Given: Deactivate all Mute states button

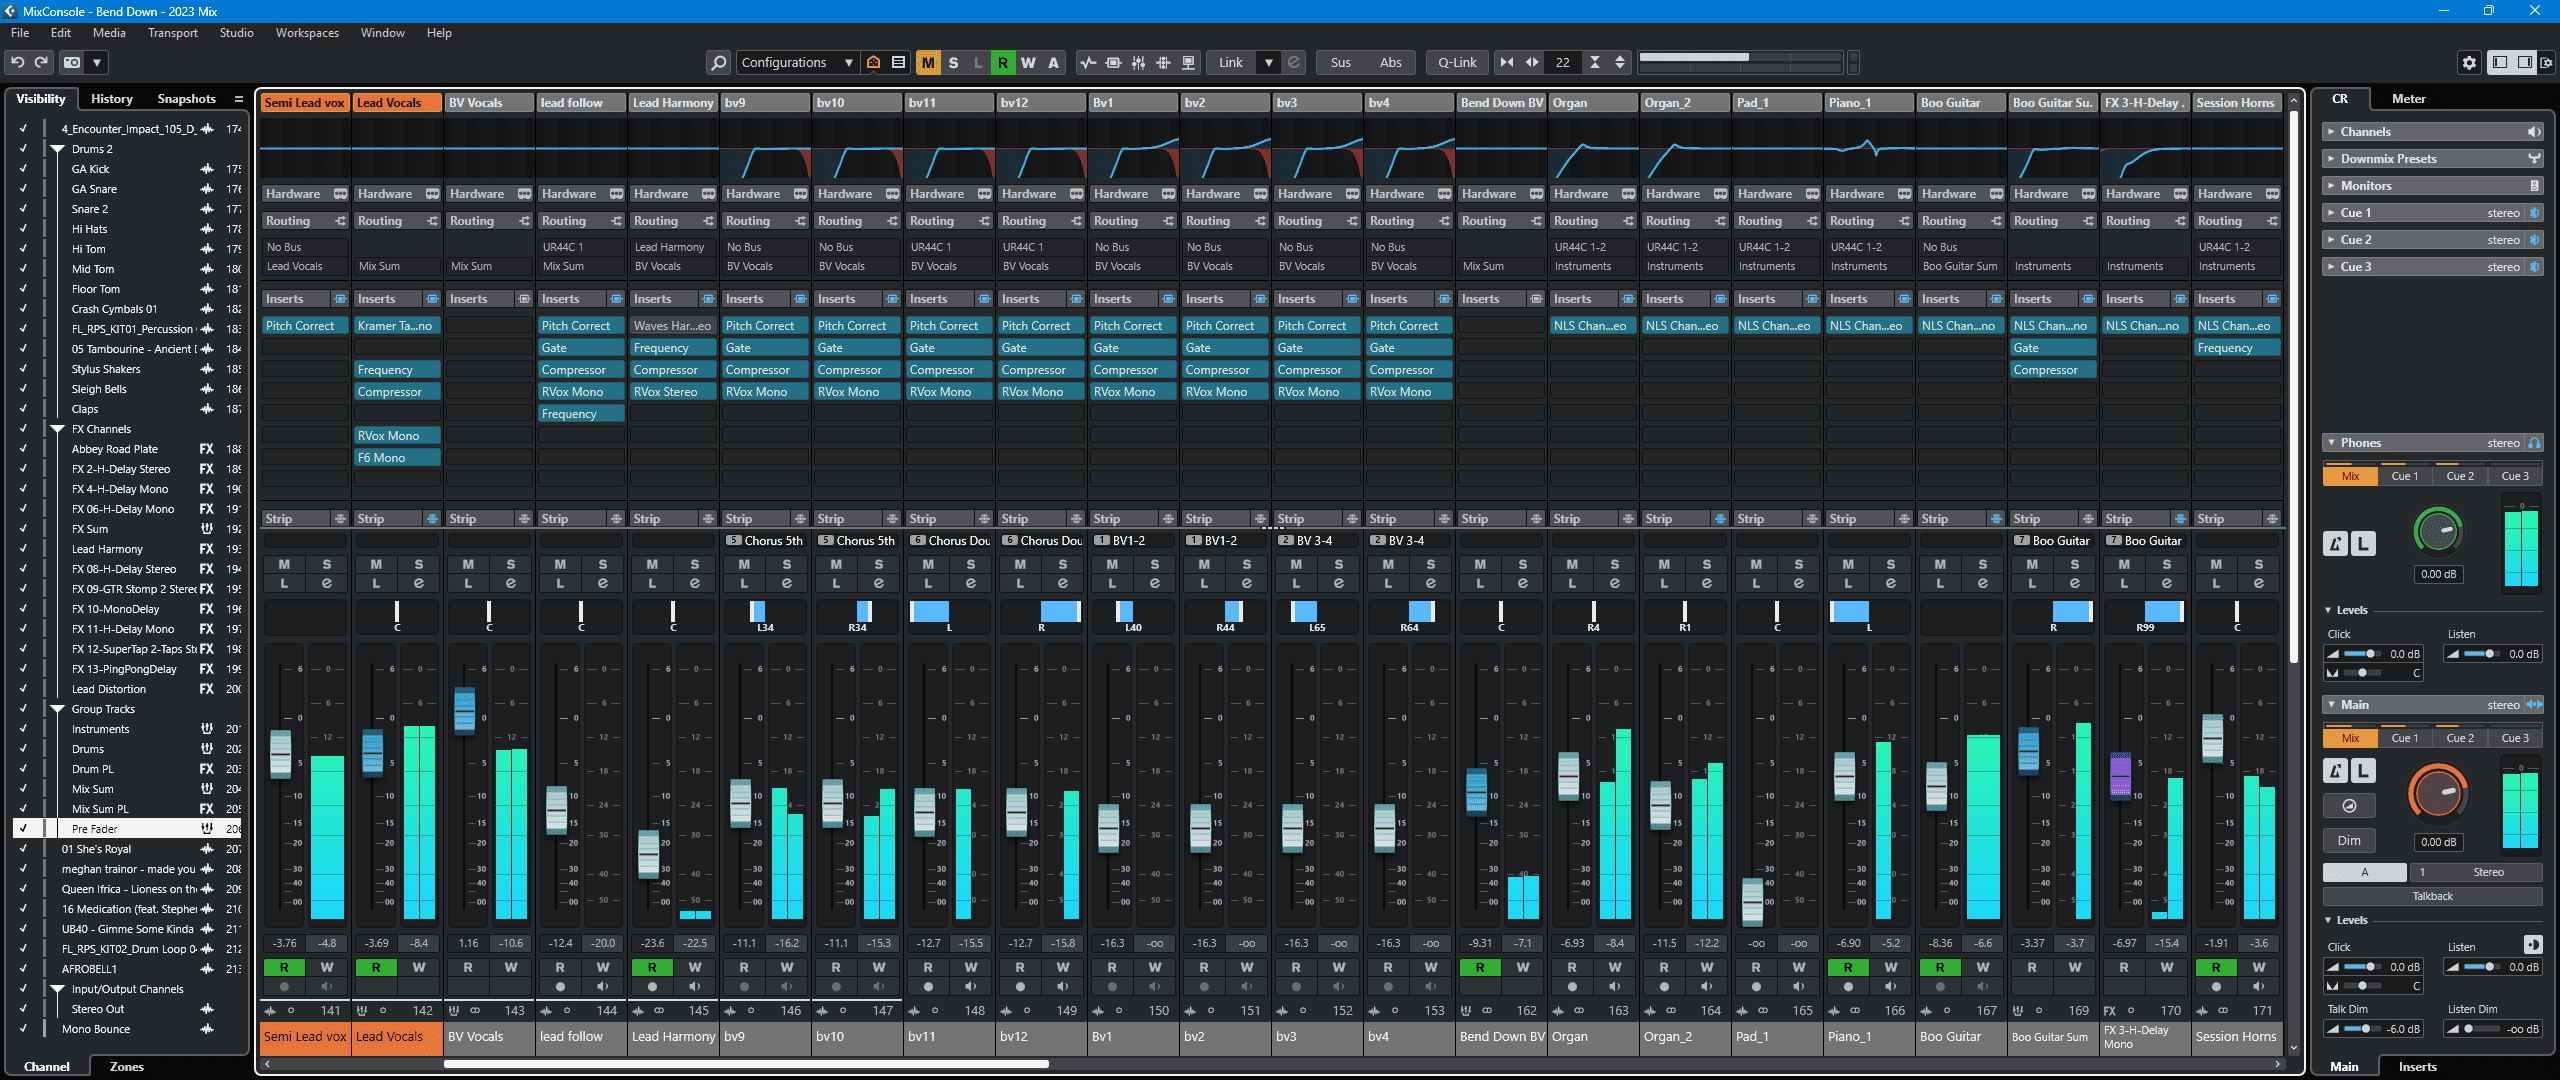Looking at the screenshot, I should click(x=928, y=62).
